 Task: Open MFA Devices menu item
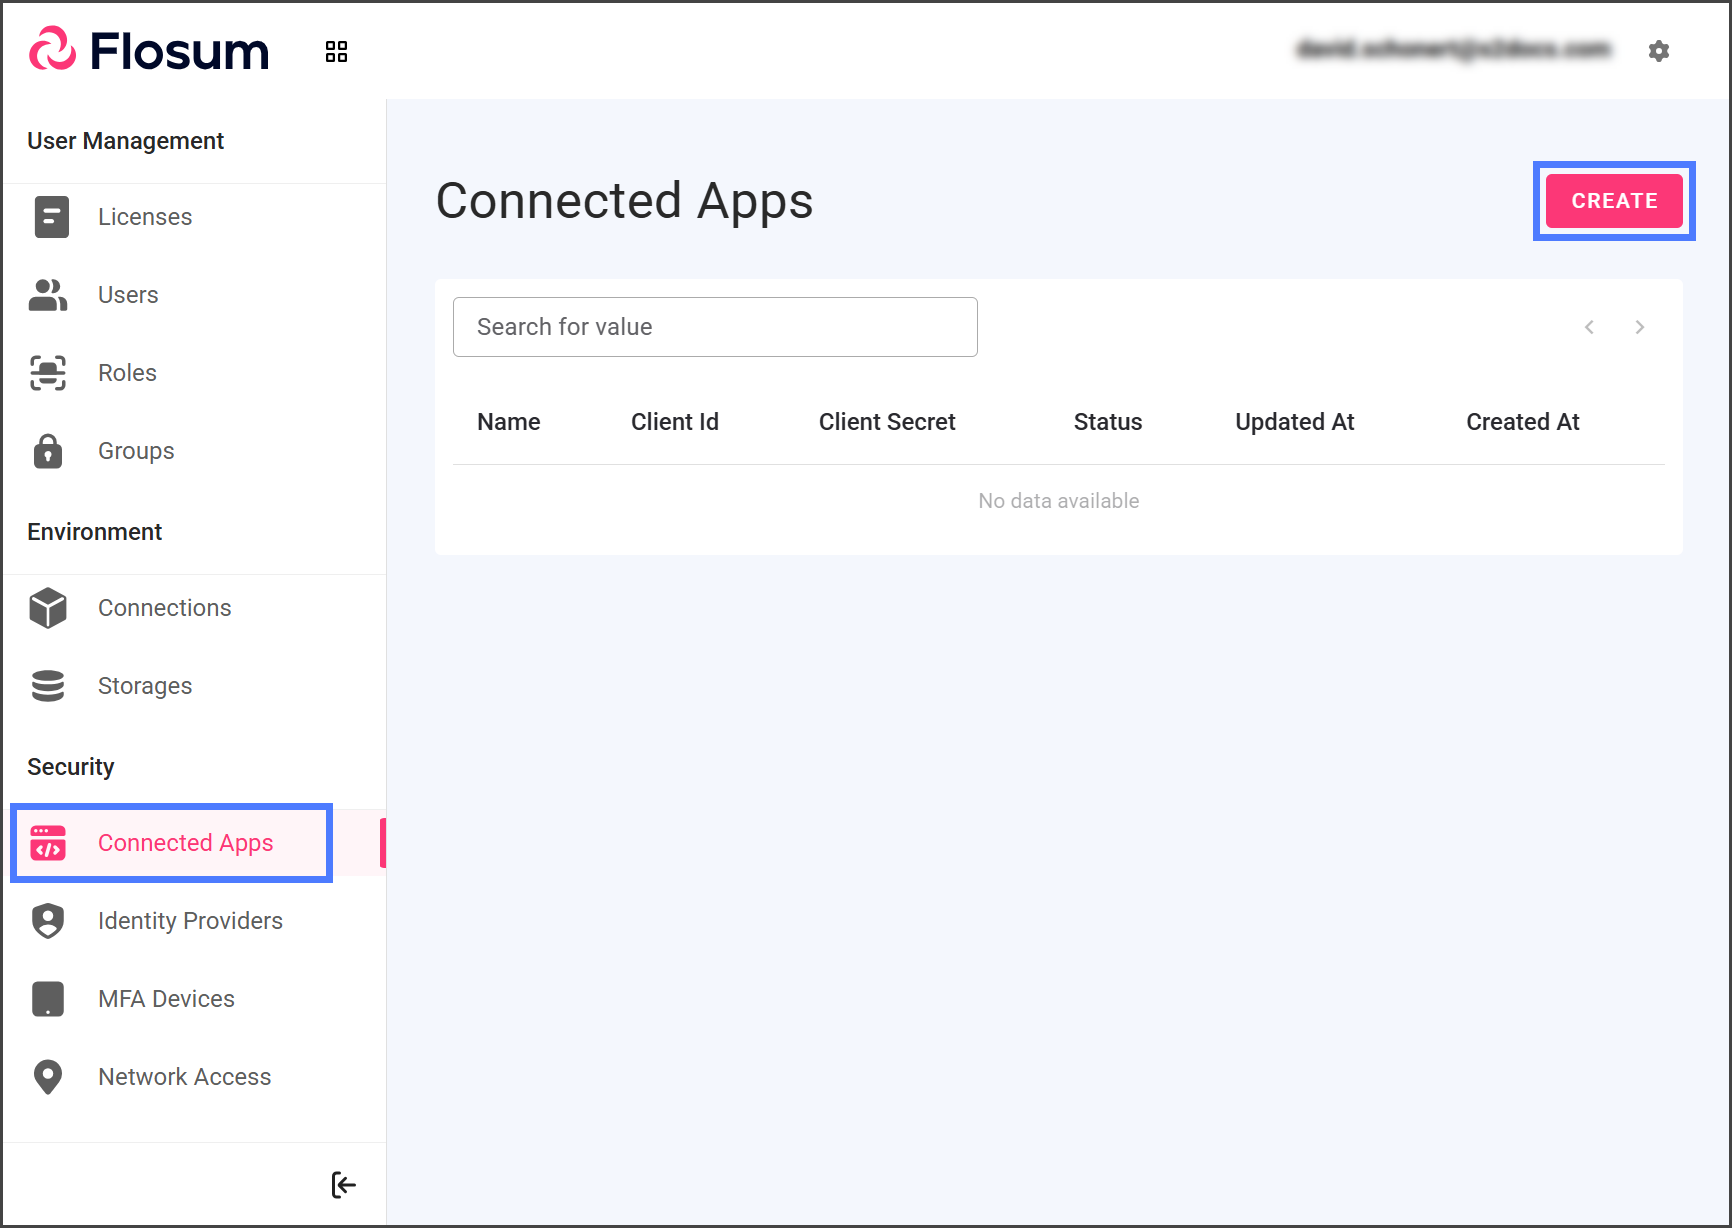pos(166,999)
